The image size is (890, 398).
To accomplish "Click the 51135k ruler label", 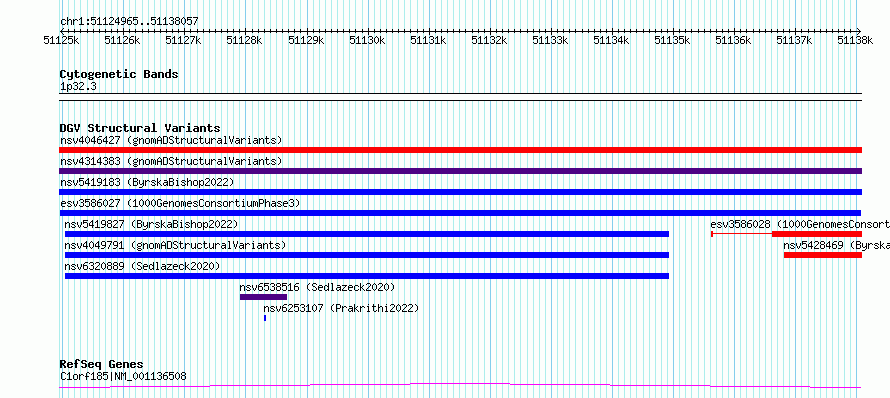I will (x=672, y=40).
